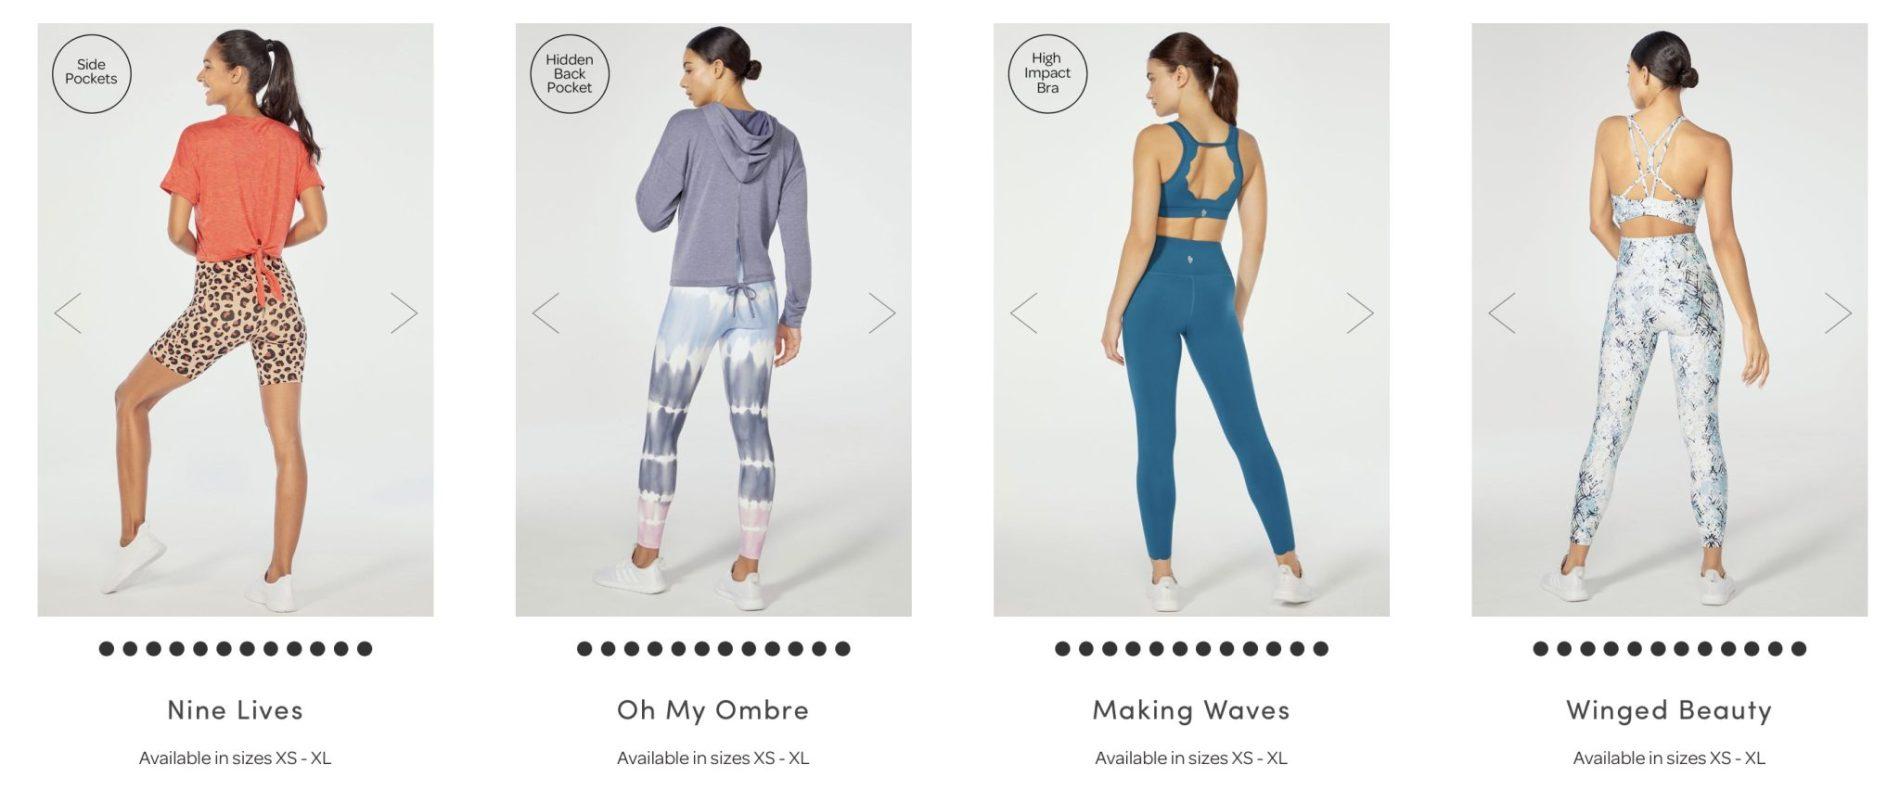
Task: Open the Making Waves product title
Action: 1191,710
